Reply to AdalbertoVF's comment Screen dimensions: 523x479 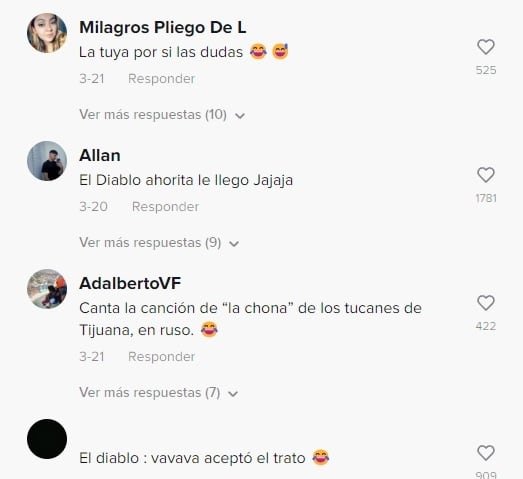coord(161,357)
